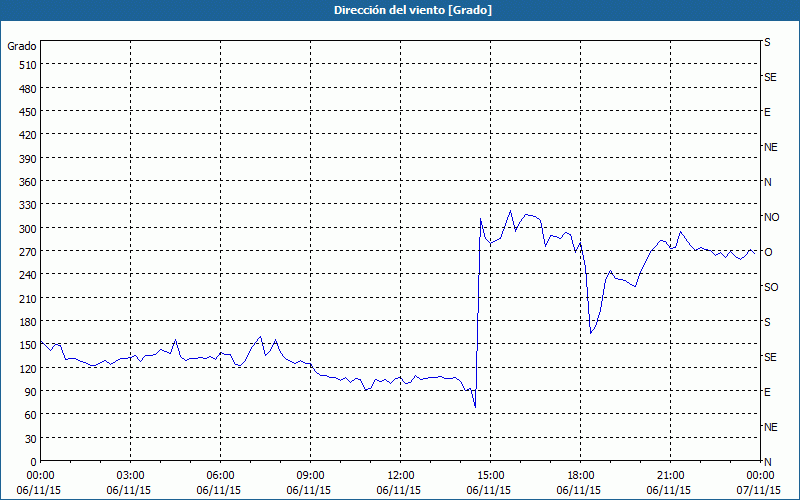Select the 60 degree axis label
This screenshot has width=800, height=500.
pyautogui.click(x=31, y=415)
